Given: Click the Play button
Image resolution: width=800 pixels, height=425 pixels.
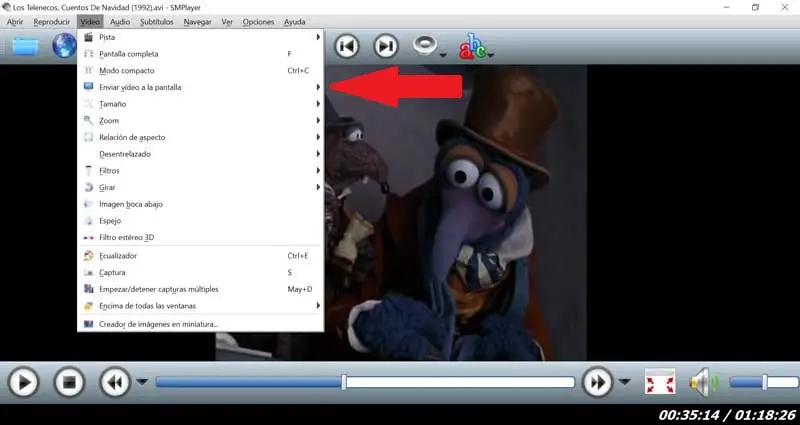Looking at the screenshot, I should coord(23,382).
